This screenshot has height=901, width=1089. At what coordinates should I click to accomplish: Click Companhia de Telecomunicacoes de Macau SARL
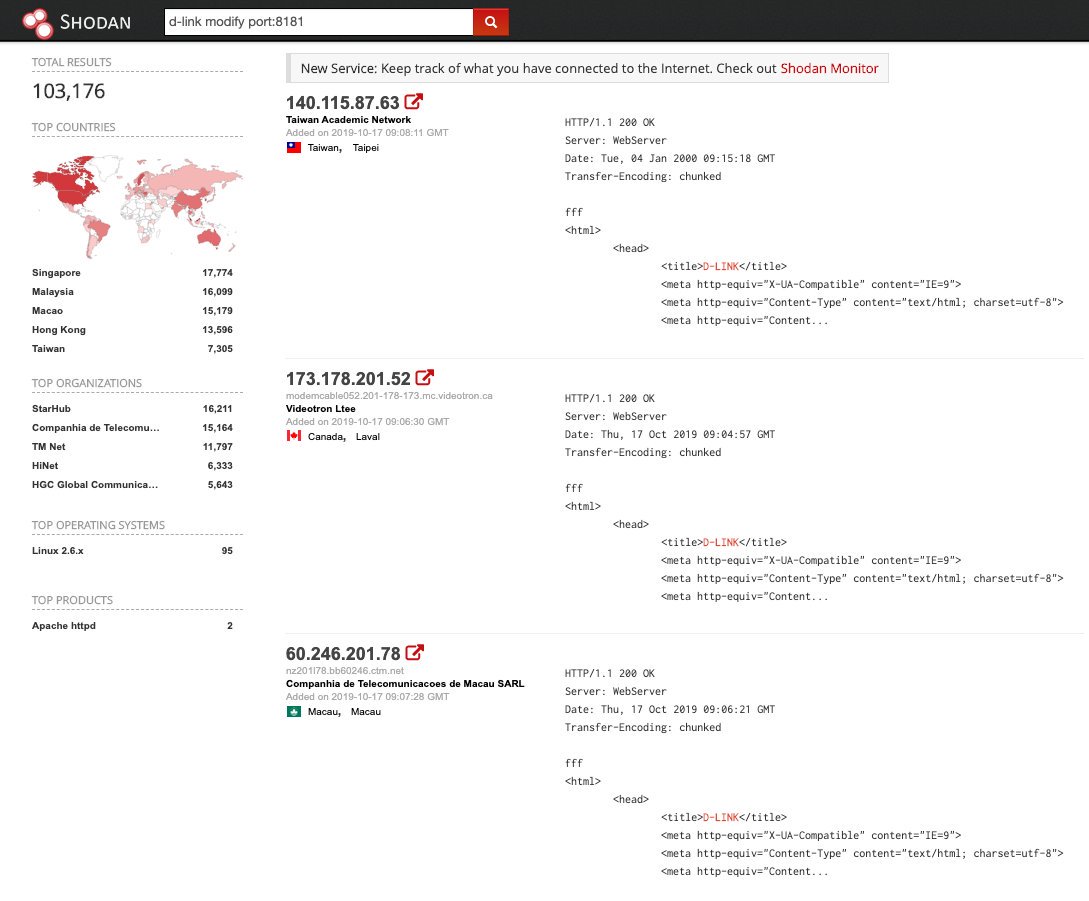(405, 684)
